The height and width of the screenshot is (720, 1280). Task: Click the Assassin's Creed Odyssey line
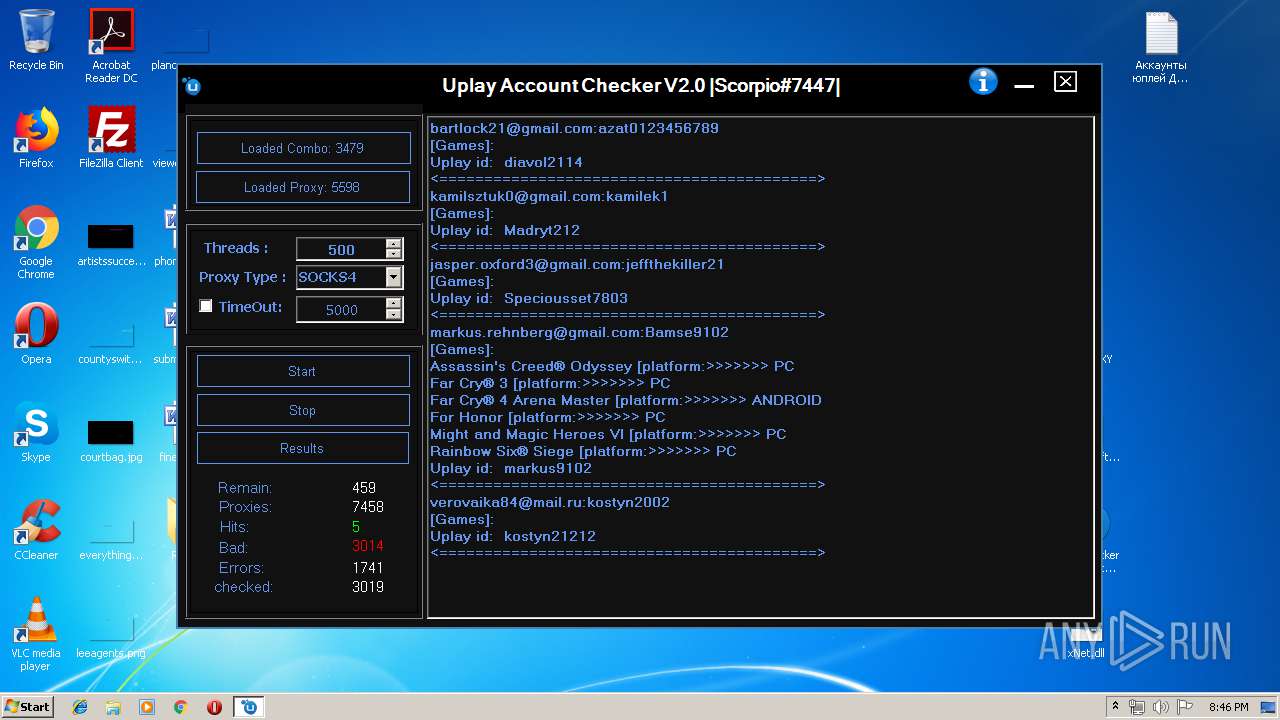point(612,366)
